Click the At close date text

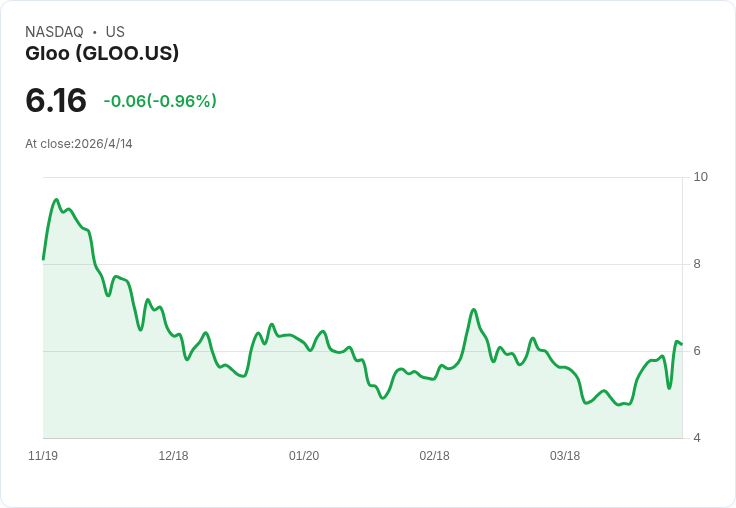coord(79,144)
